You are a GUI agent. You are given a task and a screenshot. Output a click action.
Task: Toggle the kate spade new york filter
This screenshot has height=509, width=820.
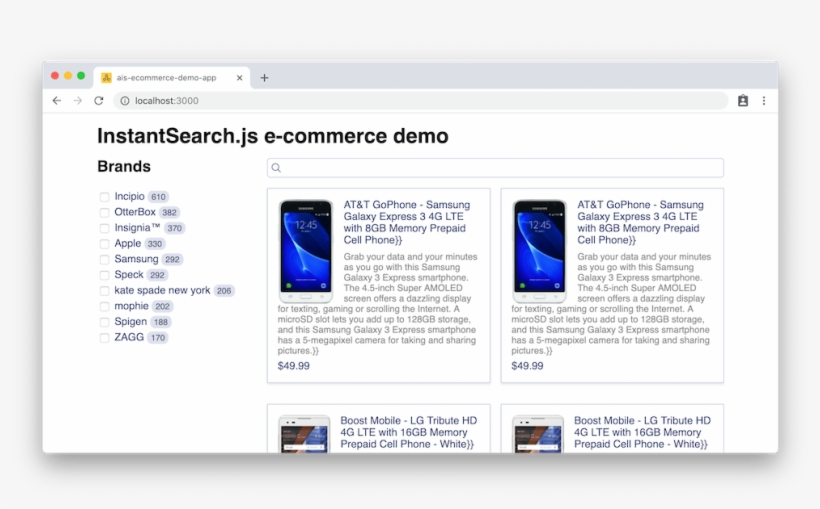coord(104,291)
